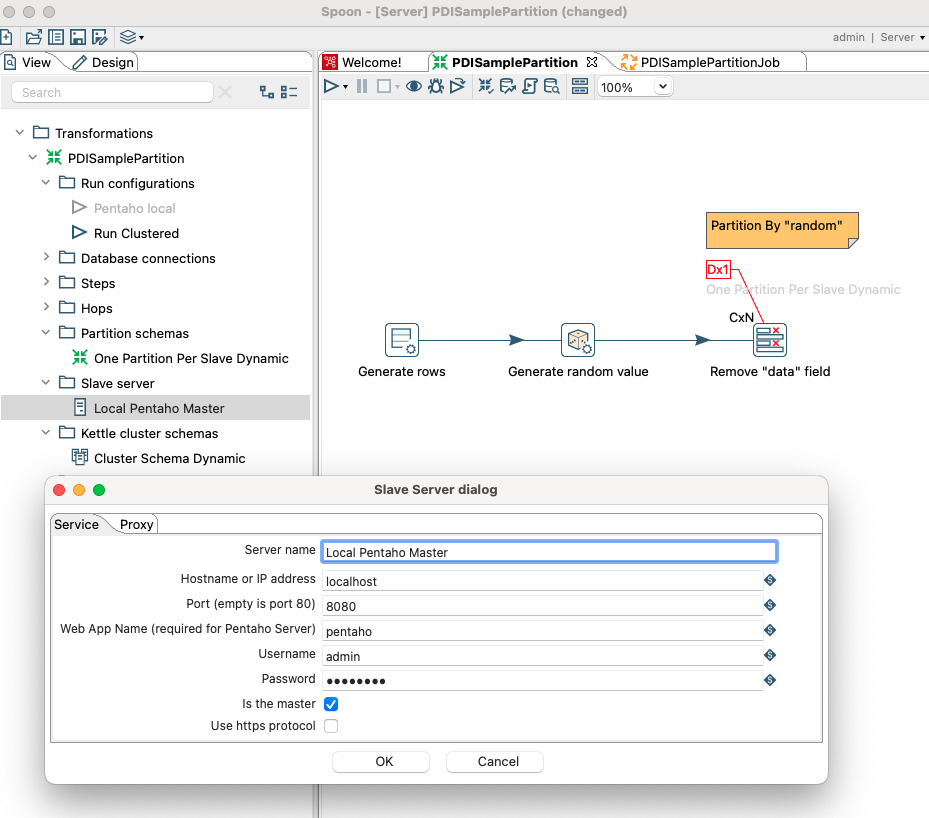Switch to the Proxy tab
The width and height of the screenshot is (929, 818).
(x=136, y=524)
